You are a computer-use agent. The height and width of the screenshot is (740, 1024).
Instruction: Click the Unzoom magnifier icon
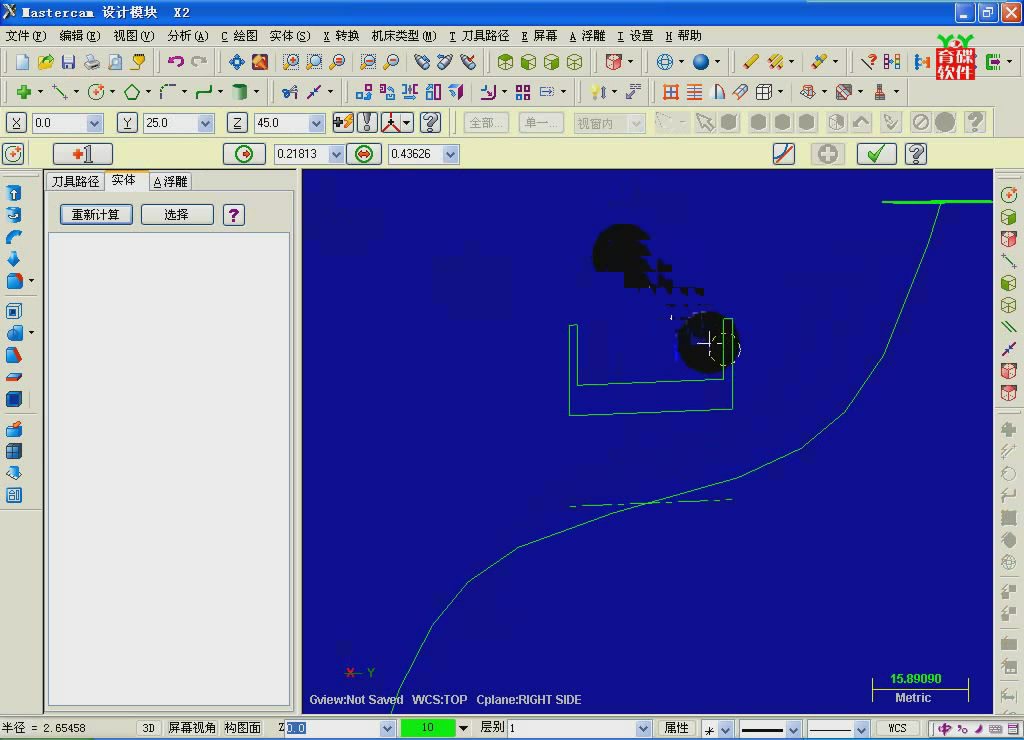click(x=391, y=62)
